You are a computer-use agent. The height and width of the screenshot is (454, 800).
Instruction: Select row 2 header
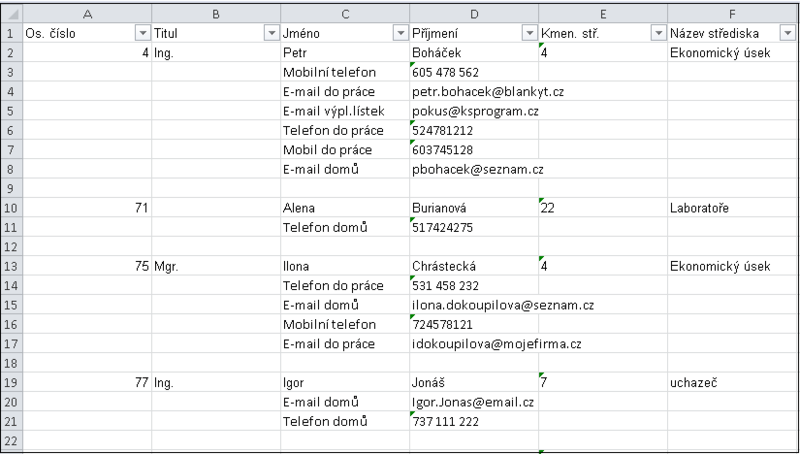click(x=12, y=53)
